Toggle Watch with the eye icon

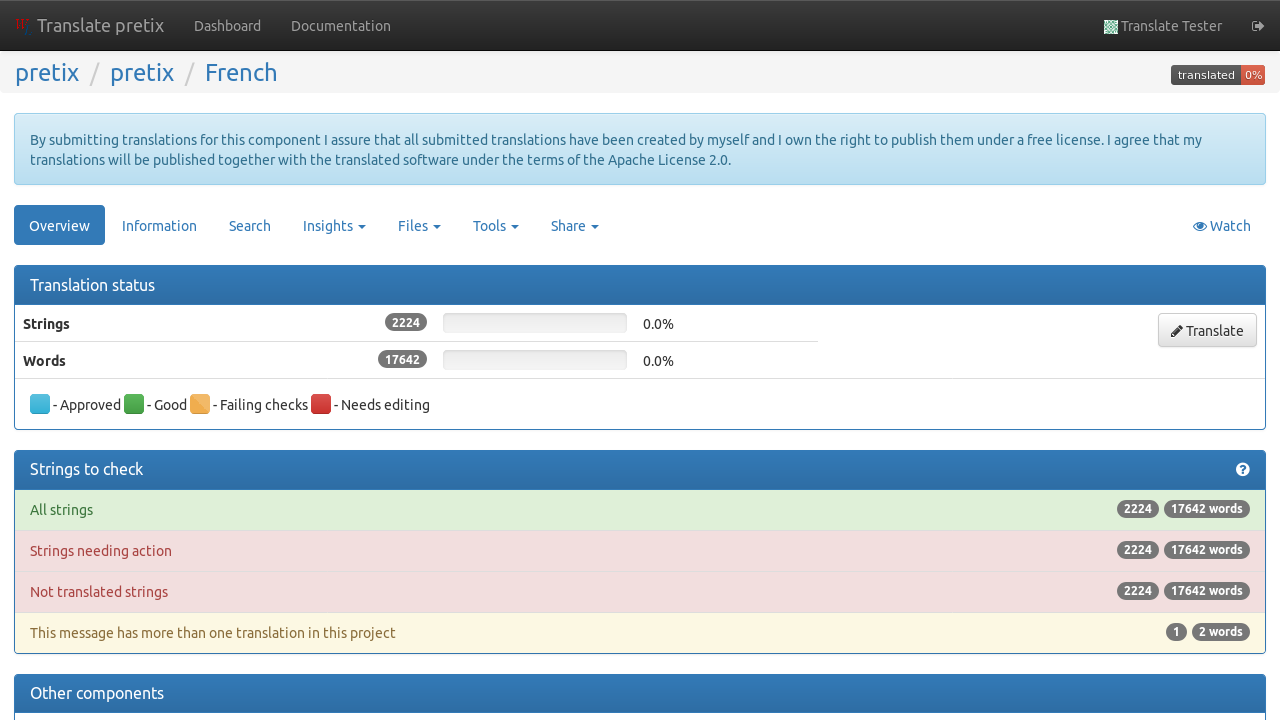click(x=1221, y=226)
